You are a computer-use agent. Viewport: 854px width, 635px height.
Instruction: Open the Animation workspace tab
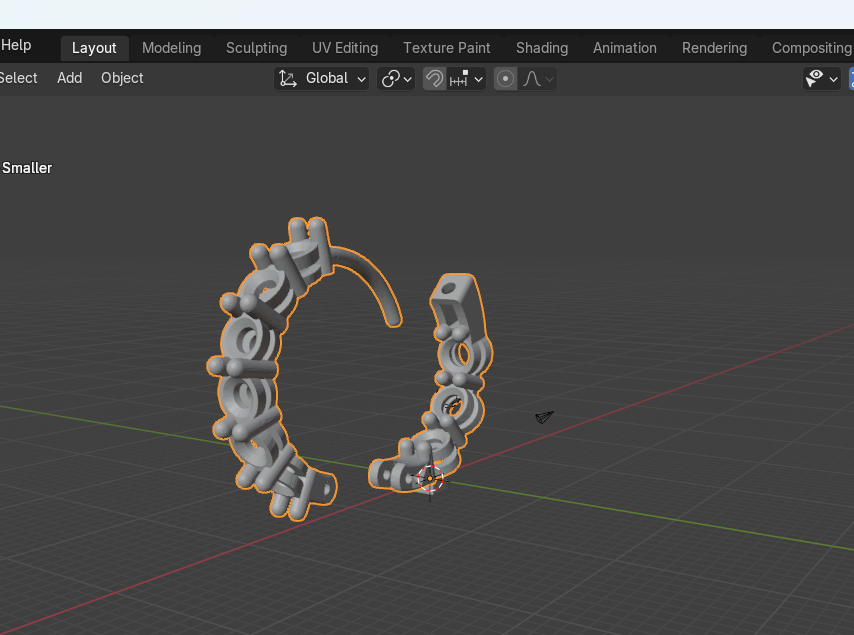point(624,48)
